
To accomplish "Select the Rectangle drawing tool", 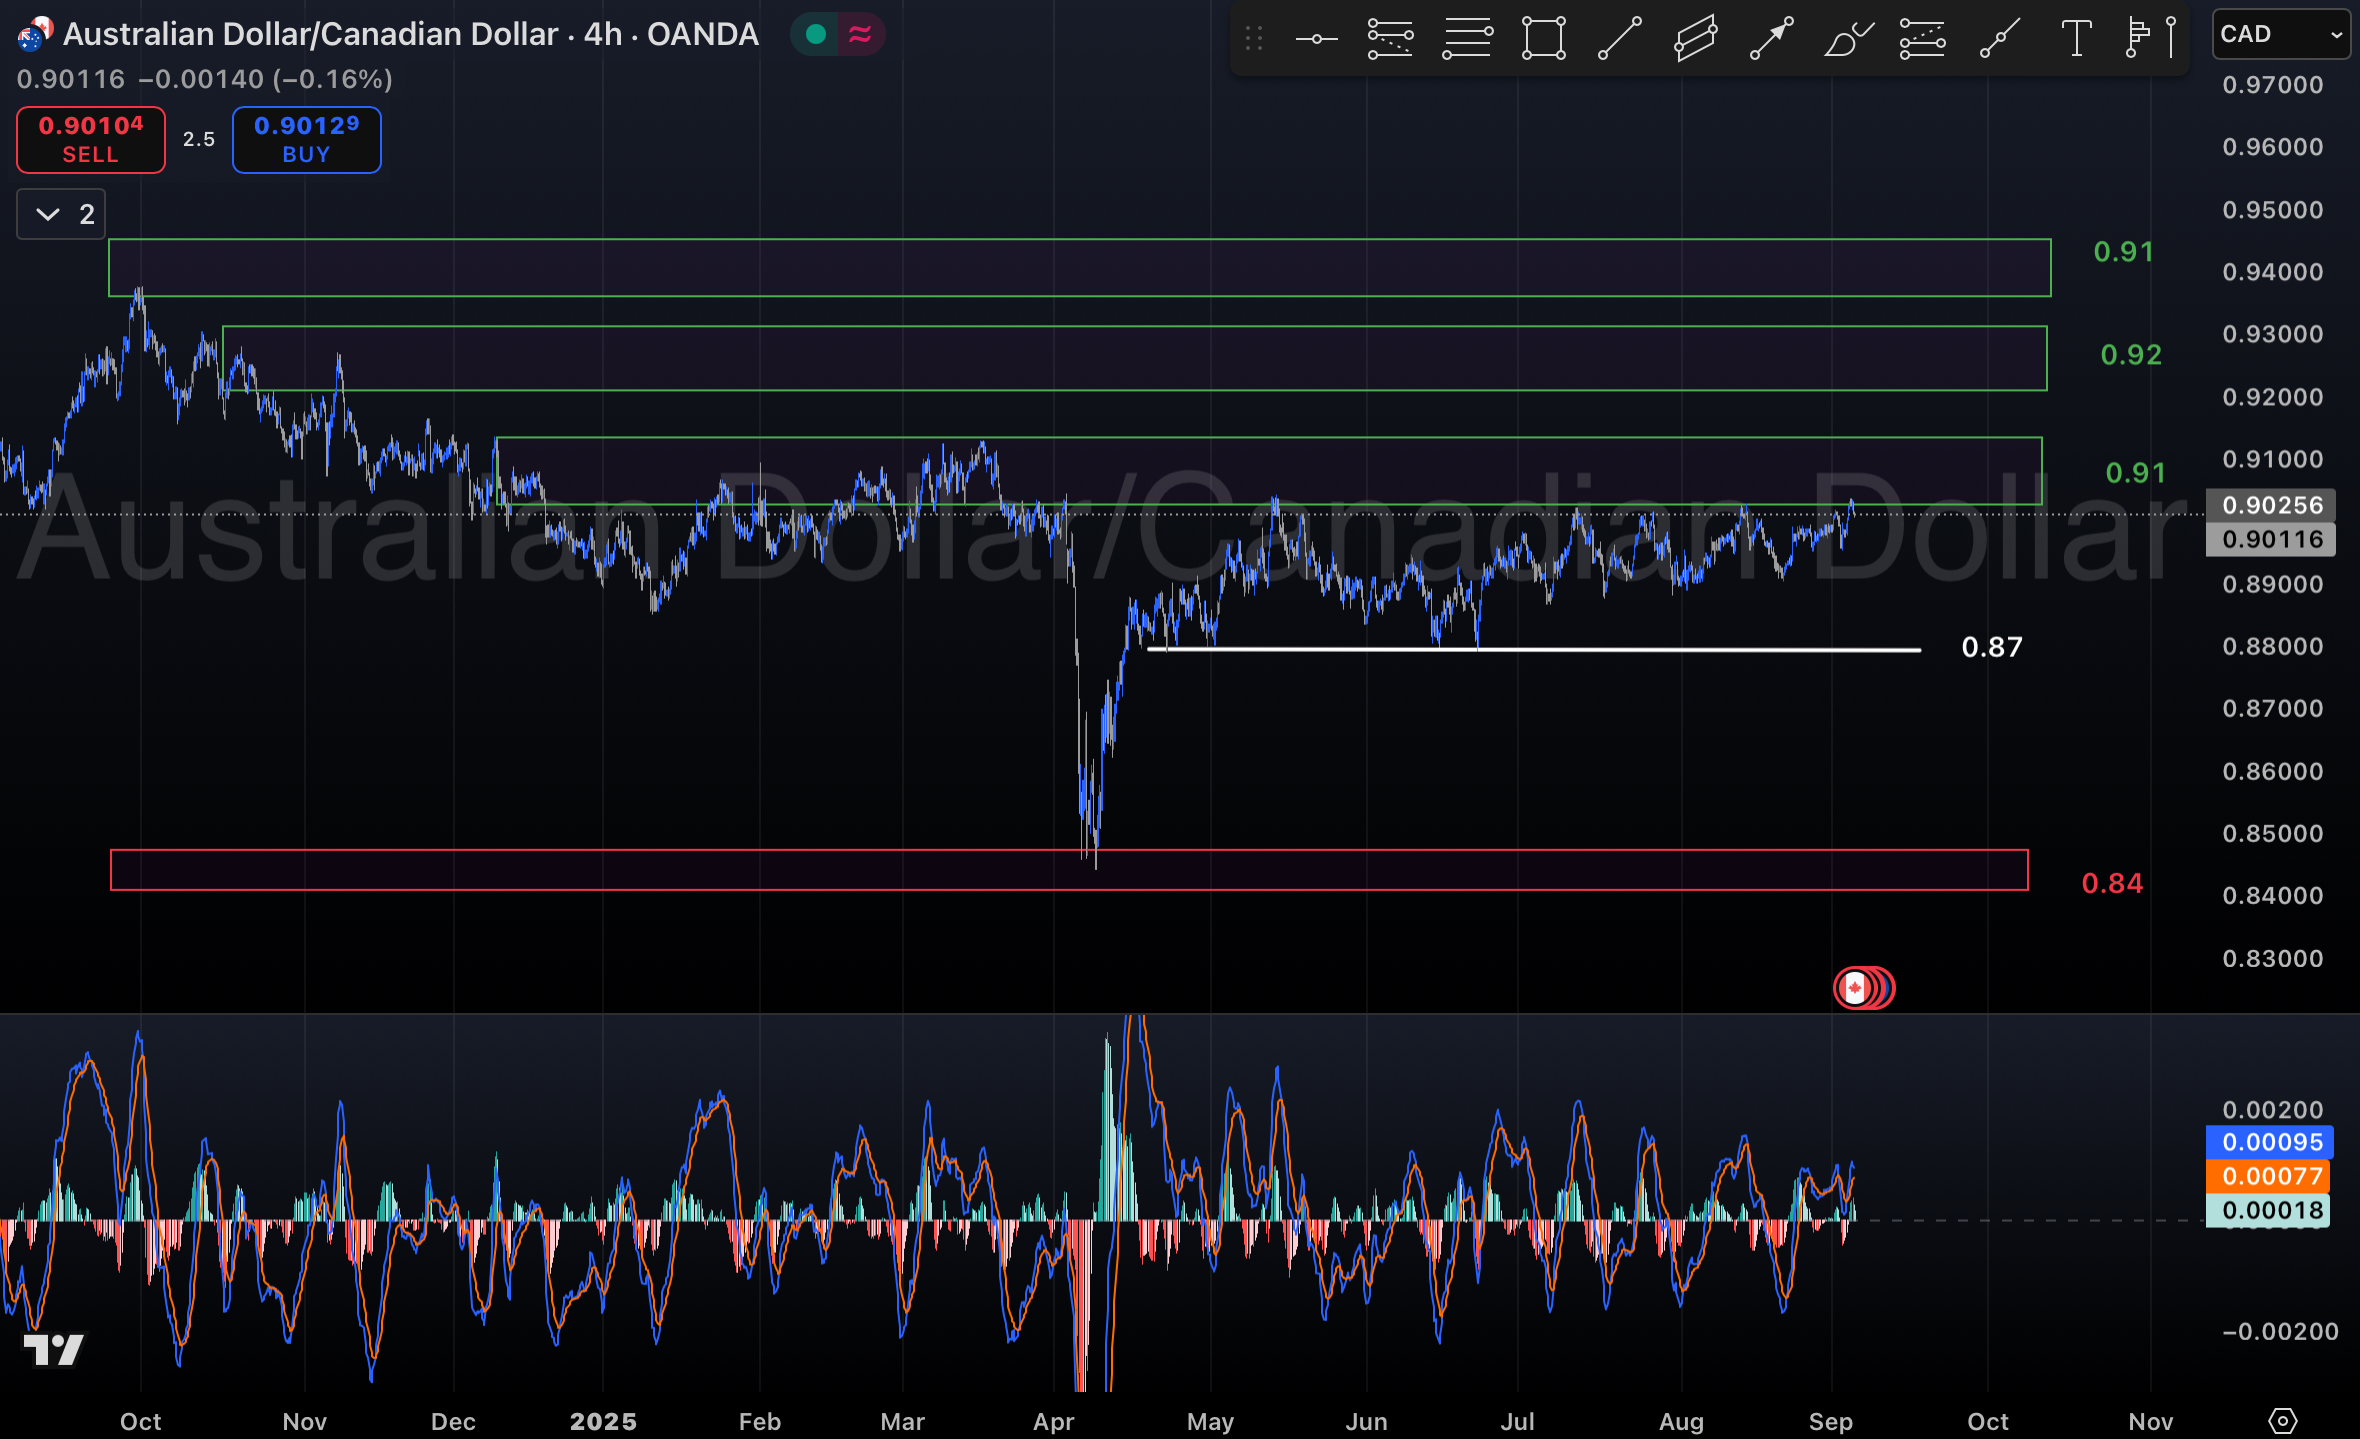I will click(1543, 37).
